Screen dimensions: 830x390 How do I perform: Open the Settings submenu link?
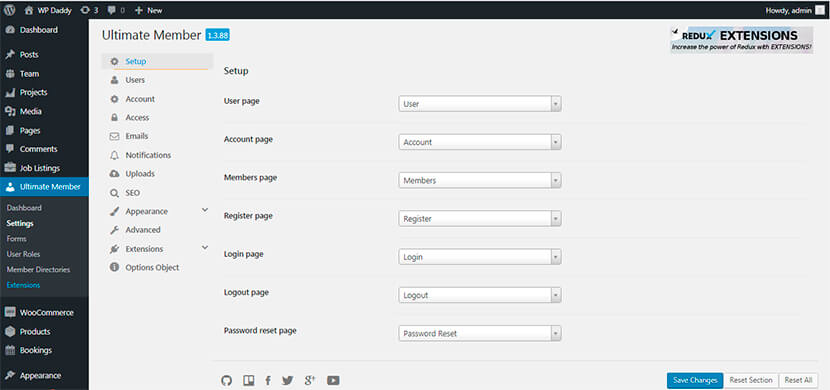pos(20,223)
